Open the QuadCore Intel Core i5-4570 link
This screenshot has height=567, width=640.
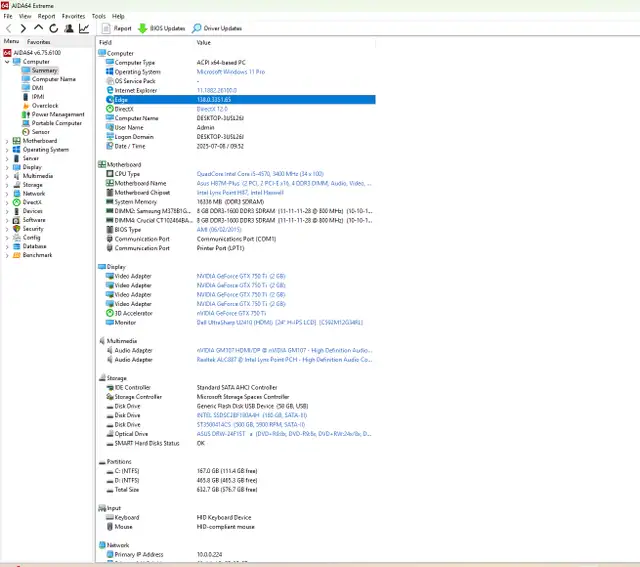coord(260,174)
